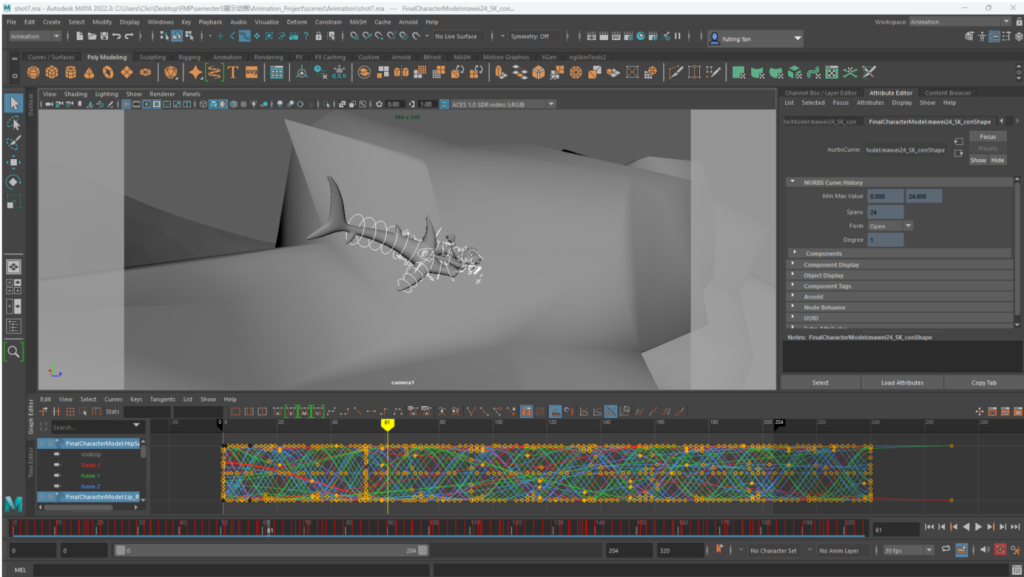Open the Animation menu set dropdown

click(35, 36)
